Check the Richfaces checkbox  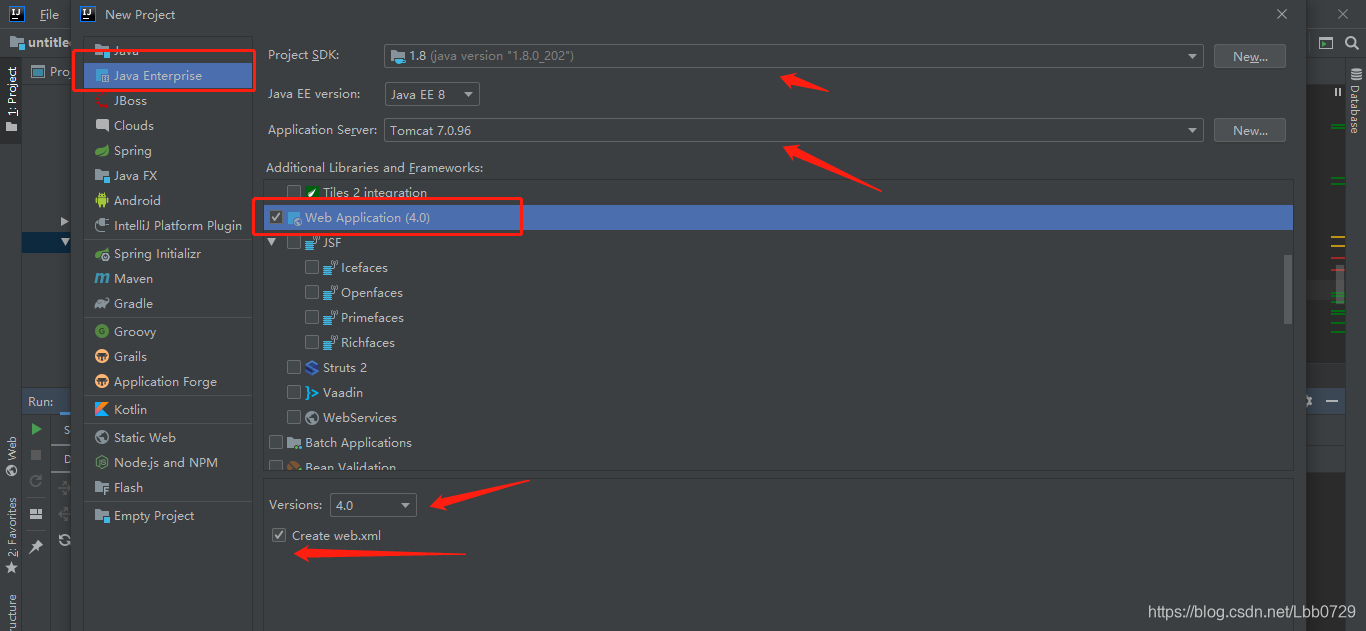pyautogui.click(x=312, y=343)
